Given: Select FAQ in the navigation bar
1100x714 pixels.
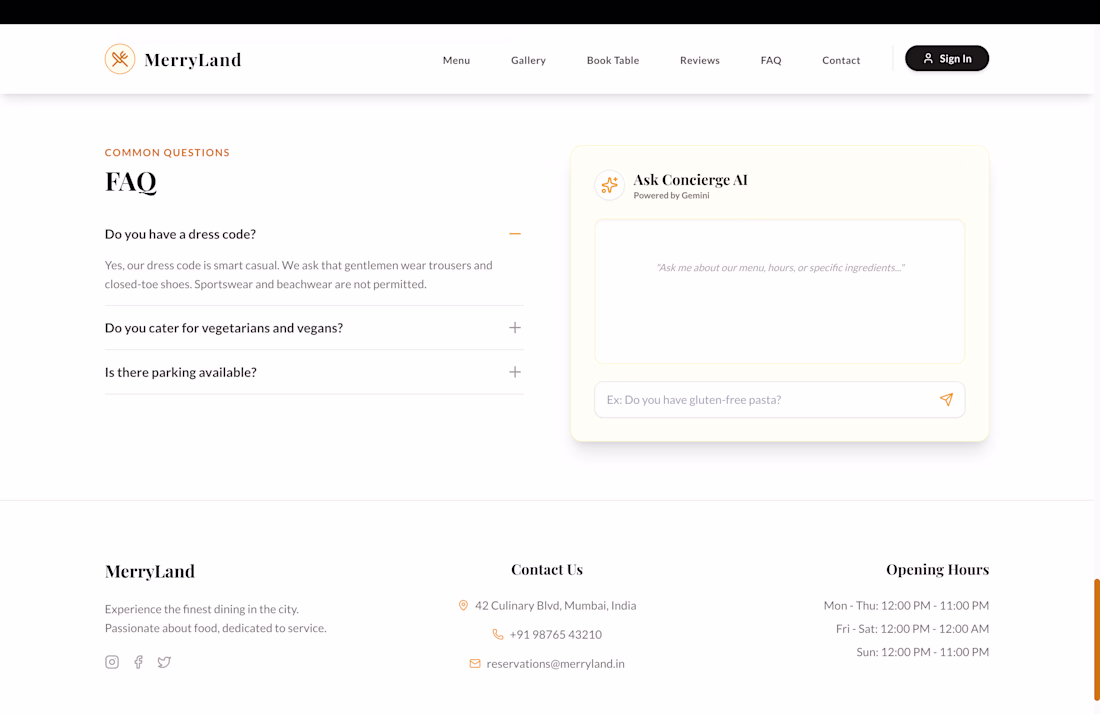Looking at the screenshot, I should click(770, 60).
